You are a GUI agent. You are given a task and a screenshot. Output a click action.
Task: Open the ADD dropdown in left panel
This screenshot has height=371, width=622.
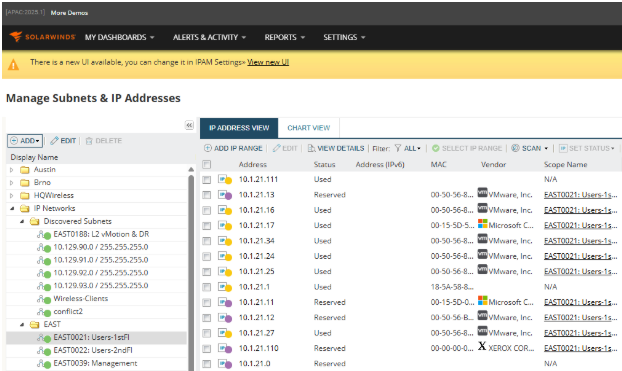pos(25,141)
